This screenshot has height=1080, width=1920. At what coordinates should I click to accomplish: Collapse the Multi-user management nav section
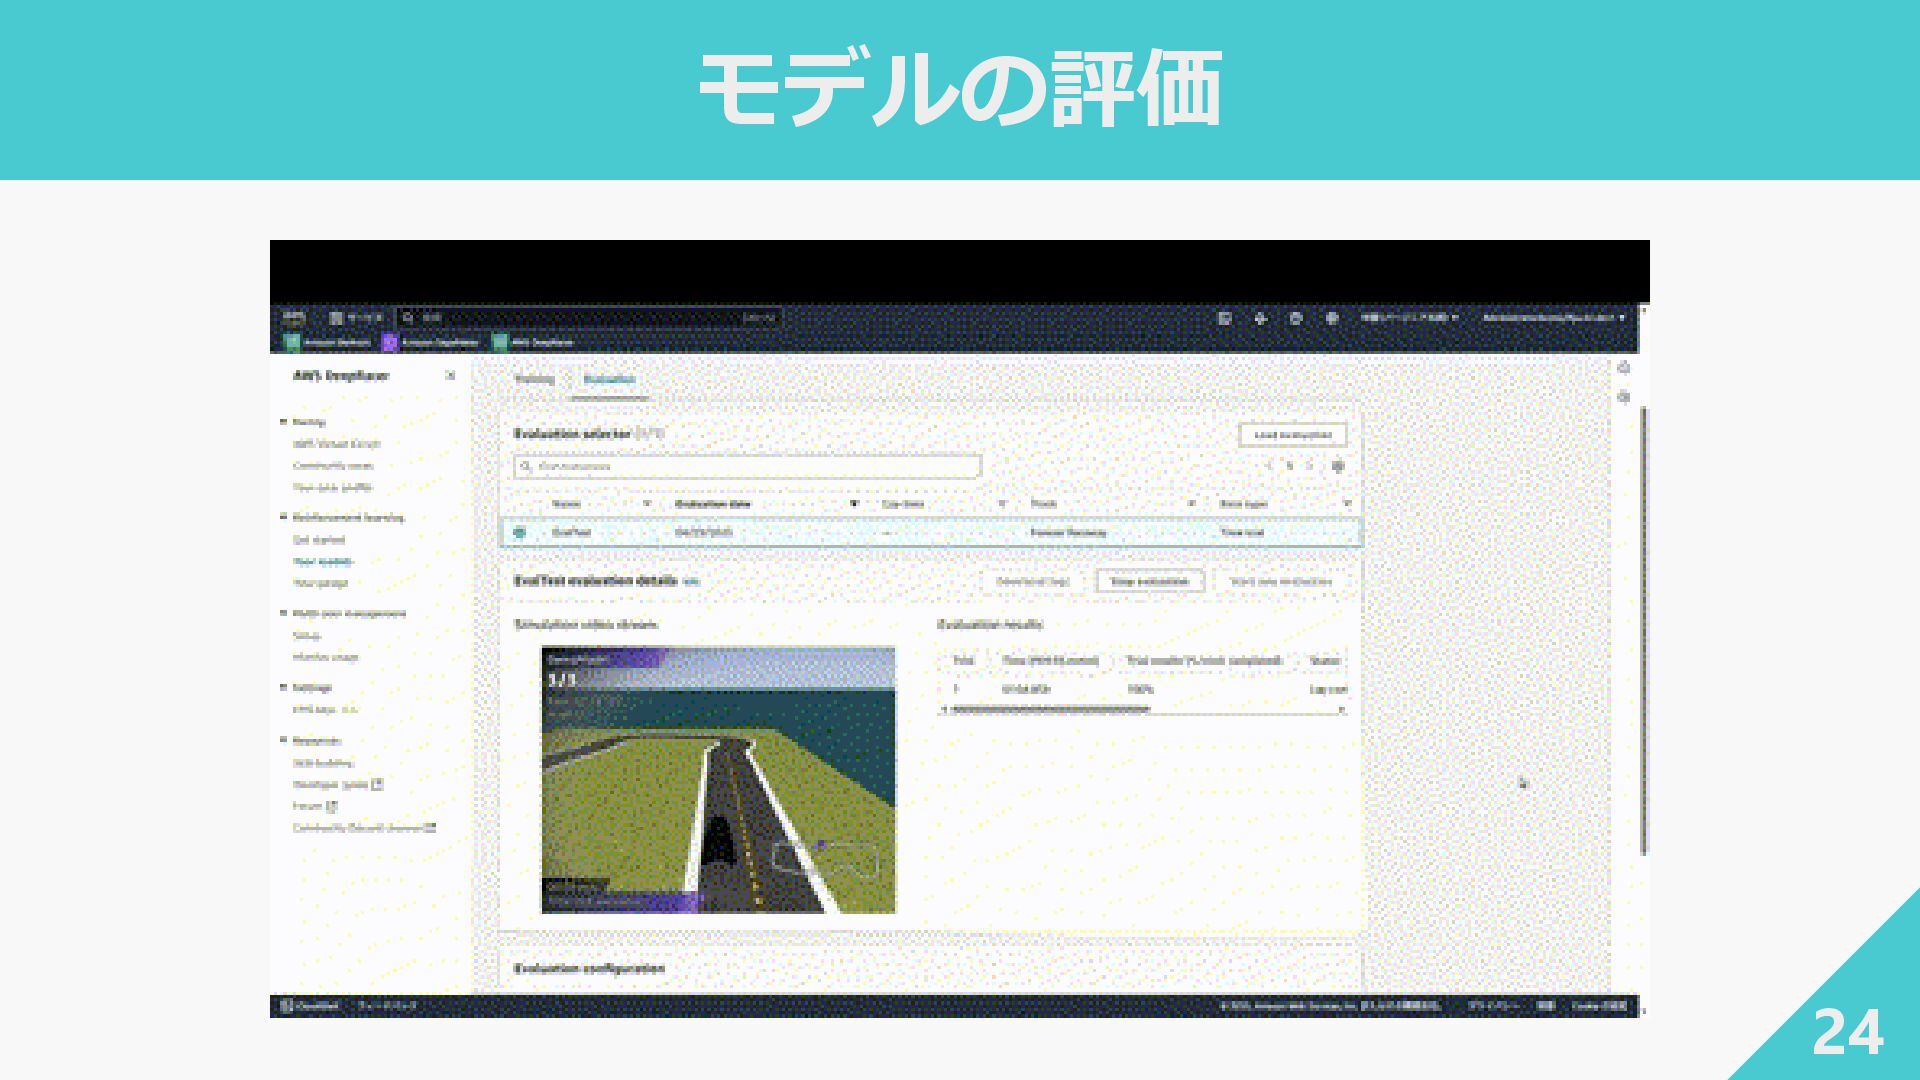coord(284,613)
